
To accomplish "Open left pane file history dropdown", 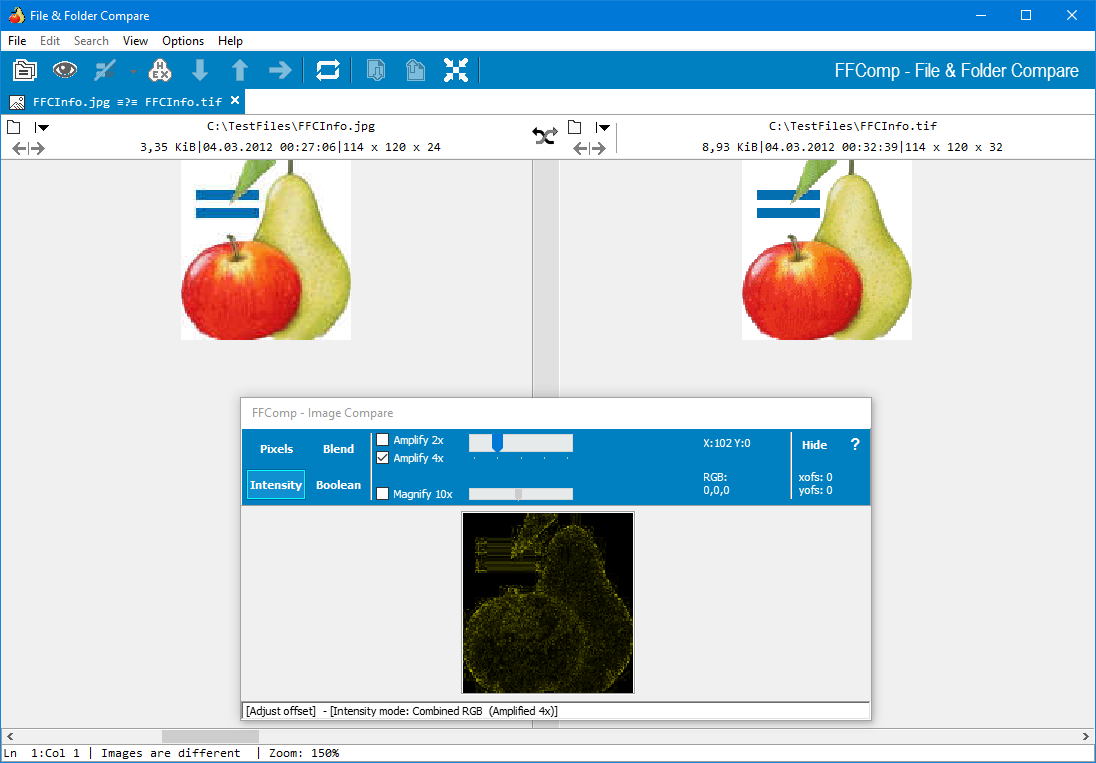I will [x=42, y=127].
